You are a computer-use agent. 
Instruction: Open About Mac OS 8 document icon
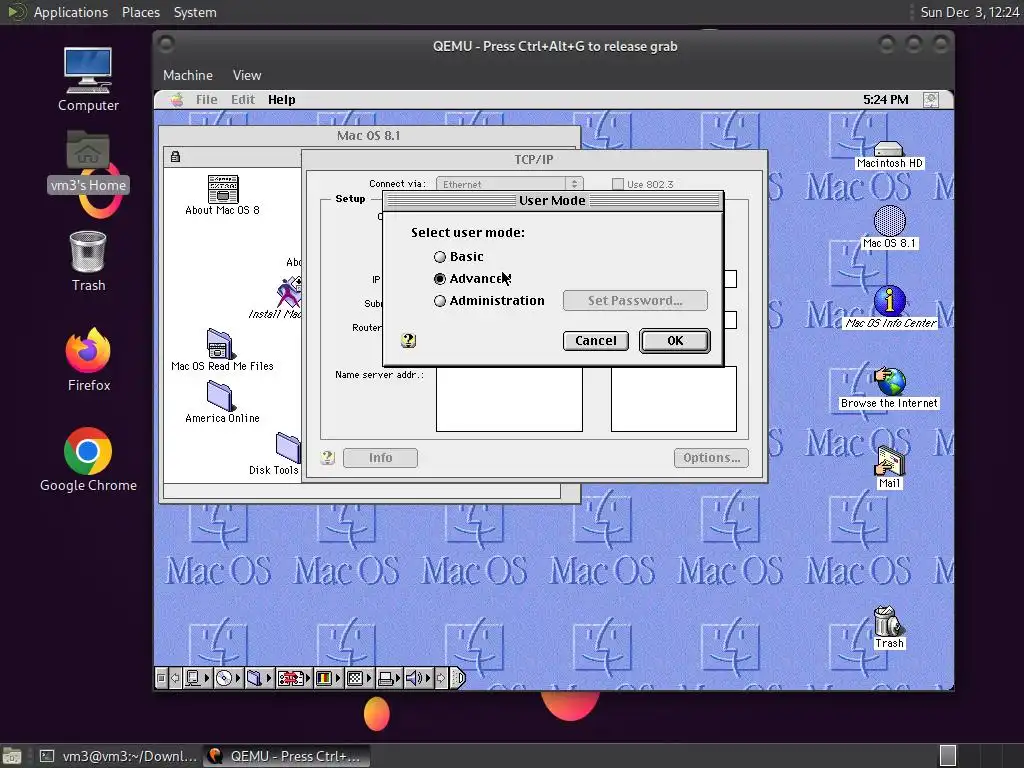223,195
